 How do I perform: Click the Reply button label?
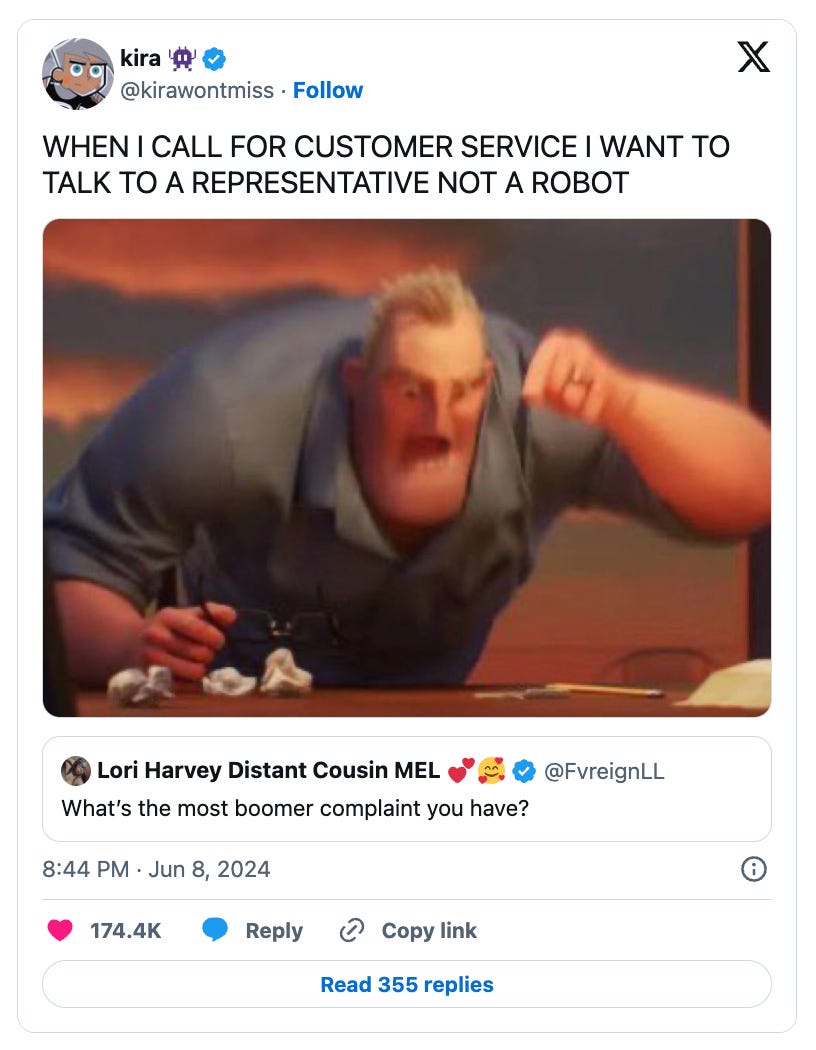coord(274,931)
